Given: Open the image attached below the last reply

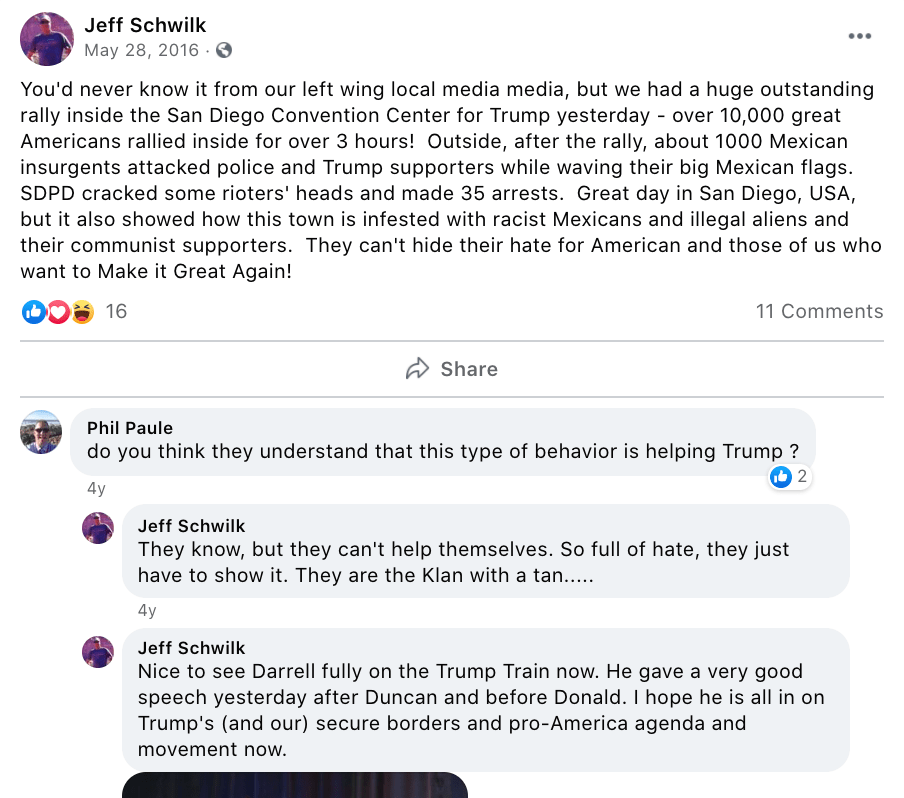Looking at the screenshot, I should [x=295, y=785].
